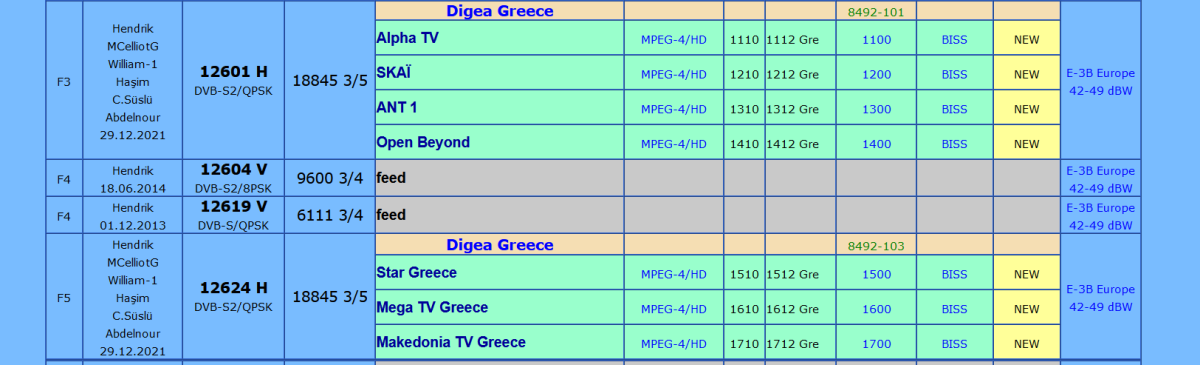Open the Alpha TV channel link

[x=407, y=38]
